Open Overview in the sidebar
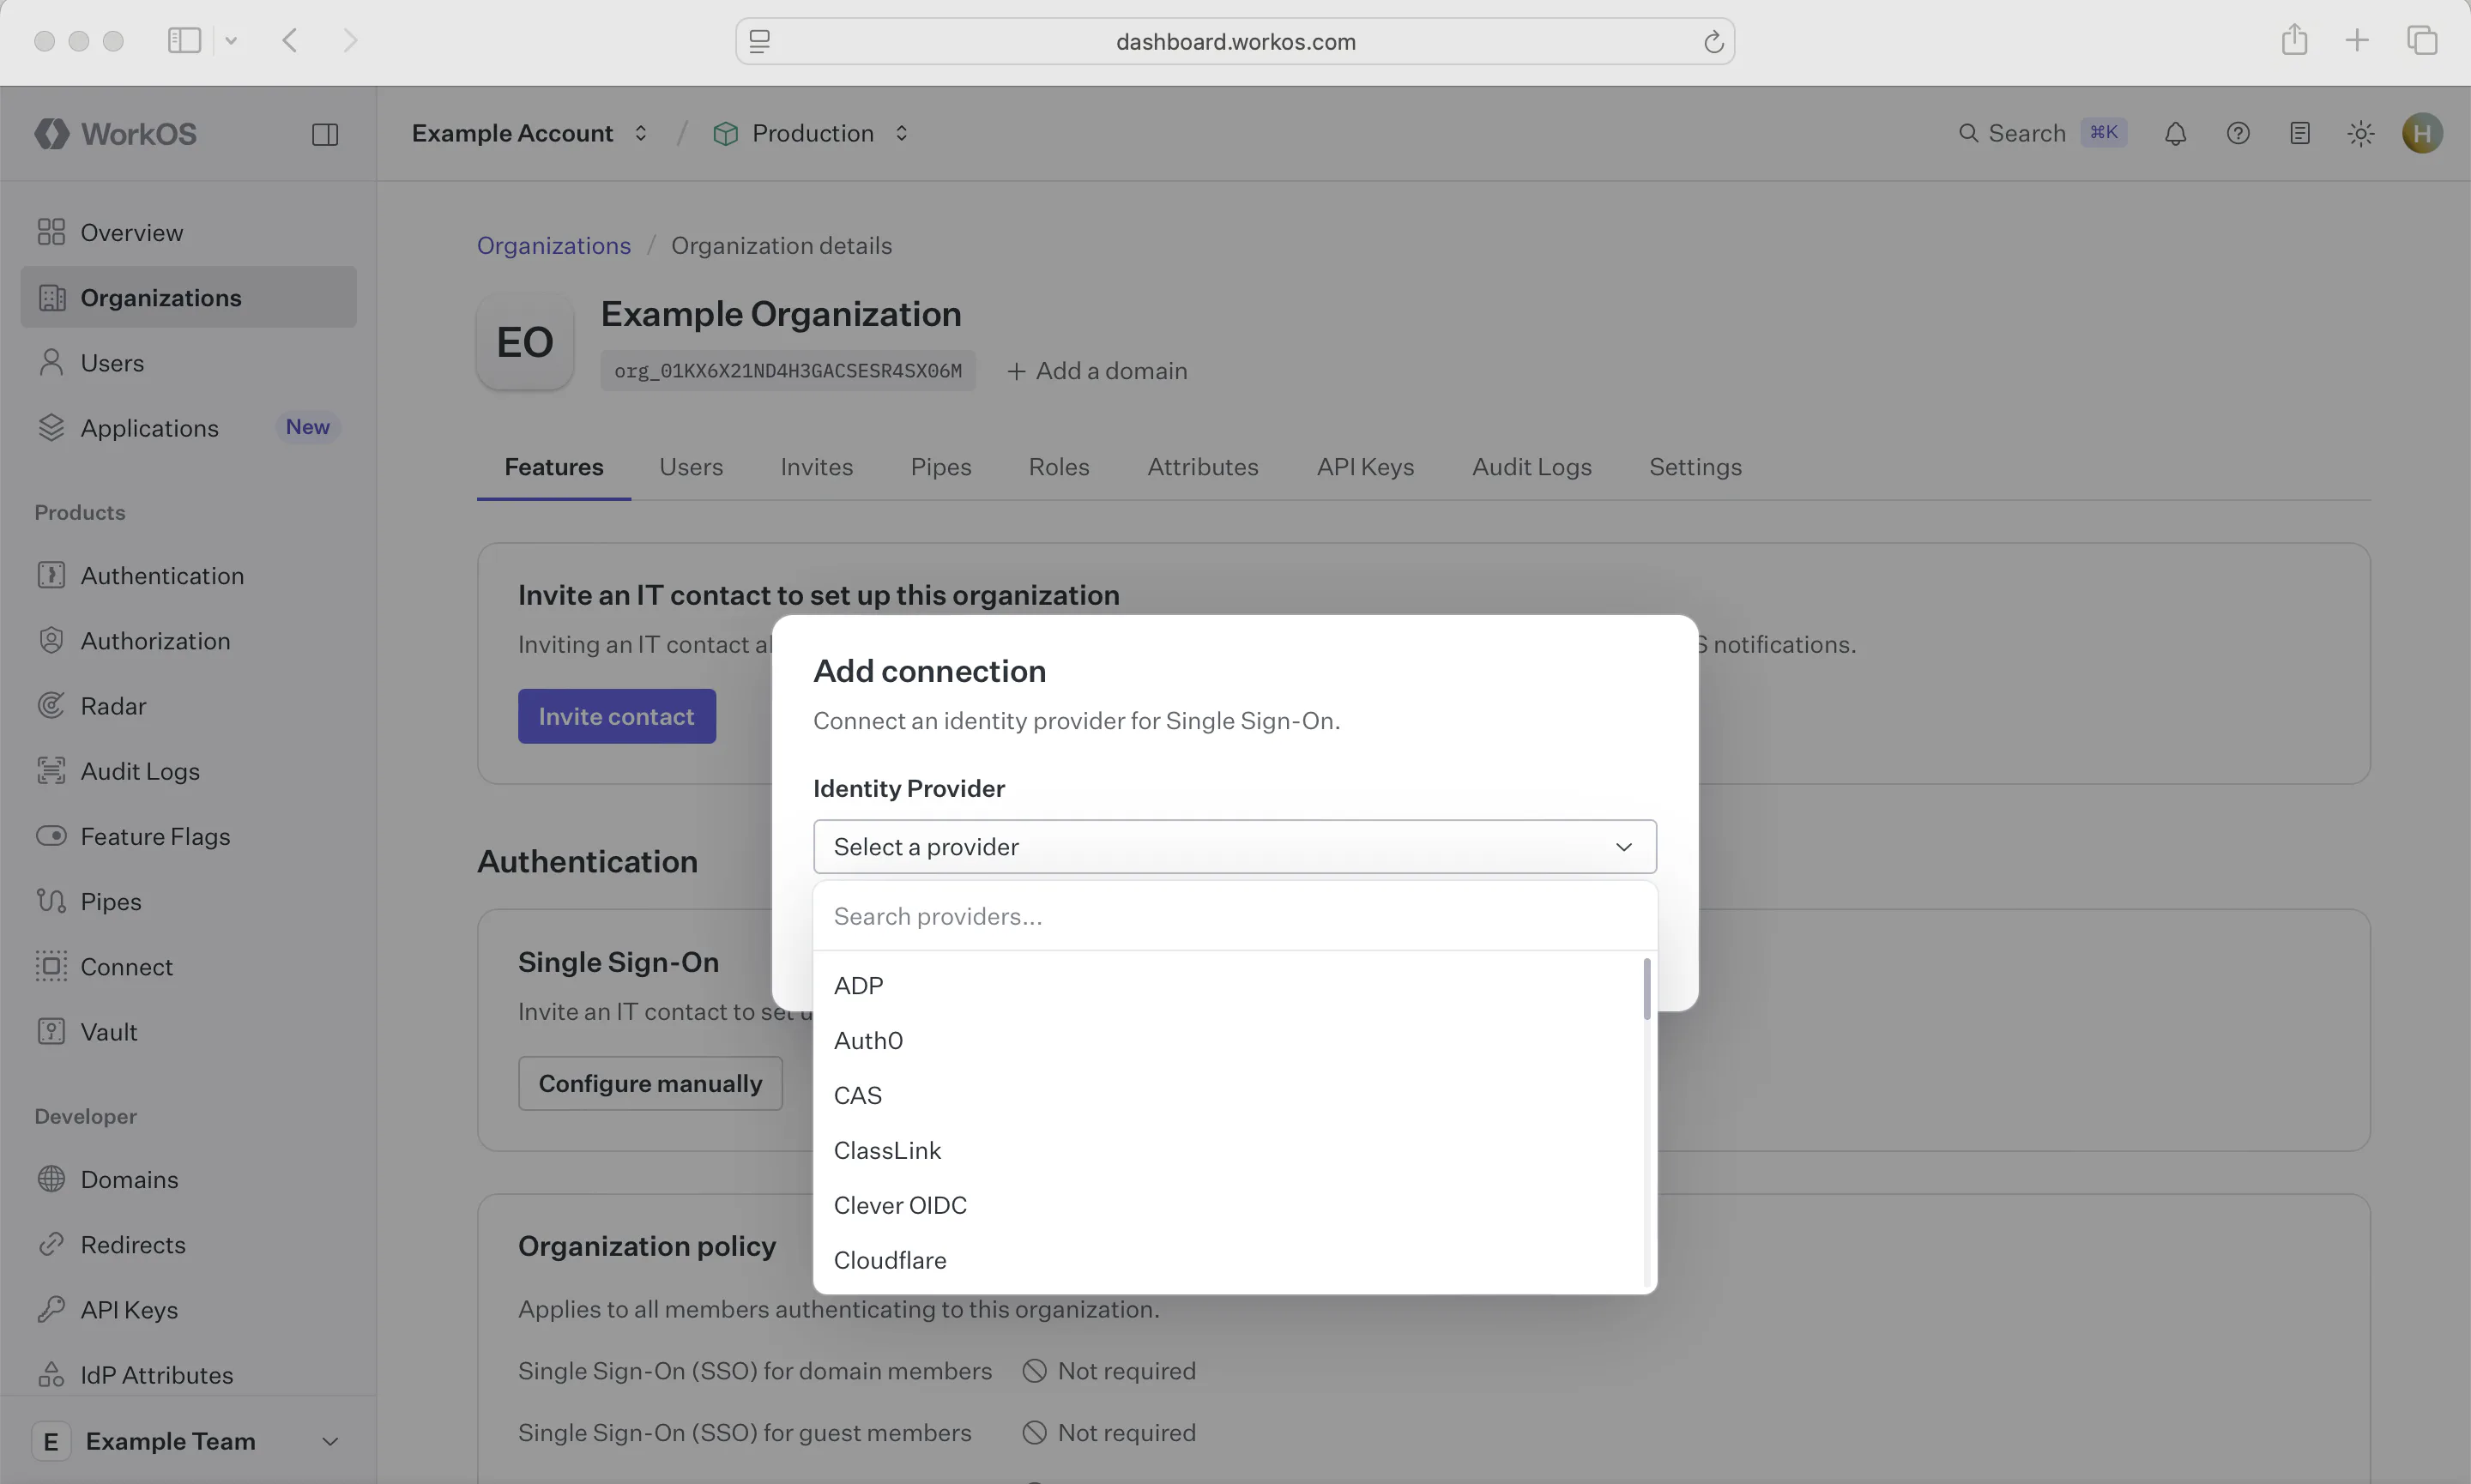Viewport: 2471px width, 1484px height. point(188,232)
